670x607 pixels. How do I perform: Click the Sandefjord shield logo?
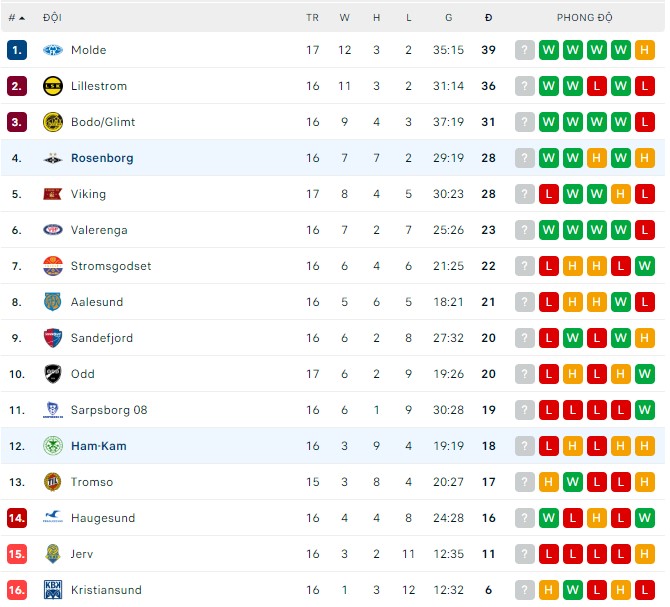53,338
